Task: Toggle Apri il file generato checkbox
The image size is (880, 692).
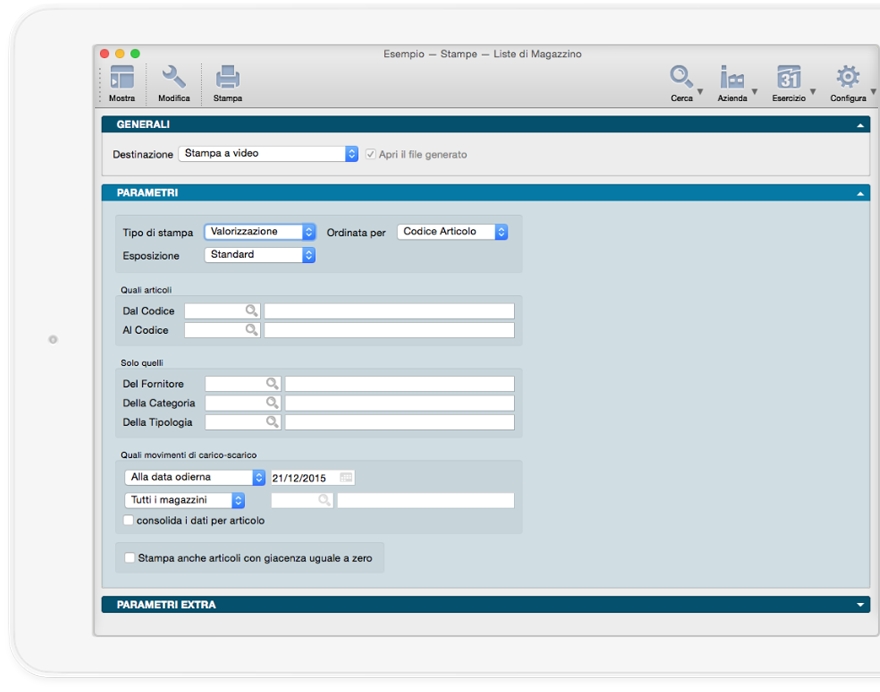Action: 370,154
